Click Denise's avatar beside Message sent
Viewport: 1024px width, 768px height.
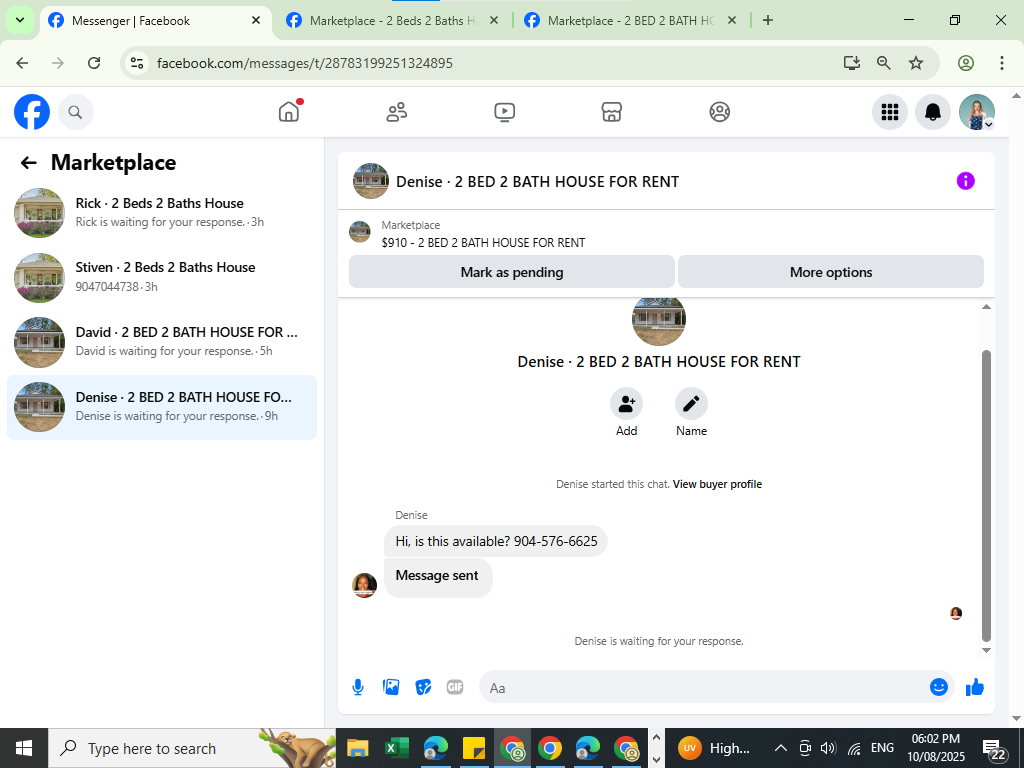pos(364,585)
